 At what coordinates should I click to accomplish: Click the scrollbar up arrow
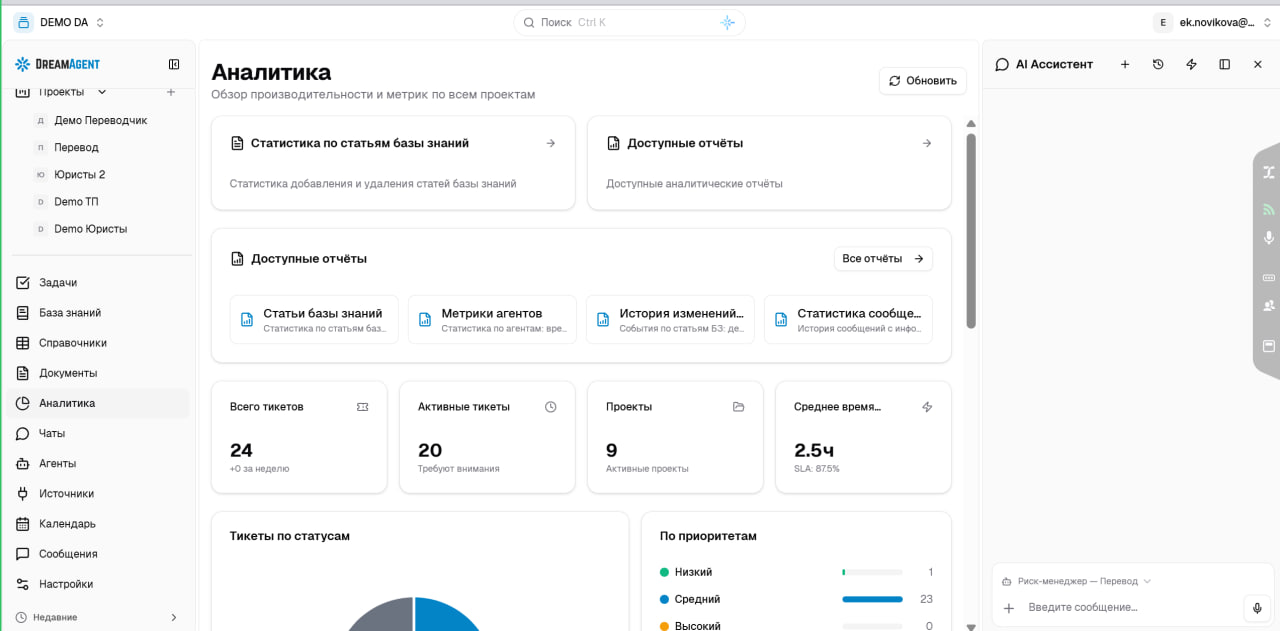click(971, 124)
